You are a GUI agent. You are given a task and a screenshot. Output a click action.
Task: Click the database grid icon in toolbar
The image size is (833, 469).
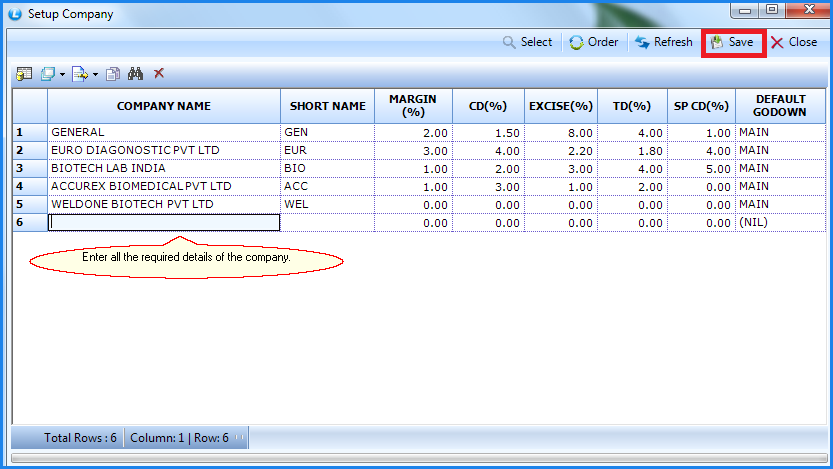pos(24,74)
